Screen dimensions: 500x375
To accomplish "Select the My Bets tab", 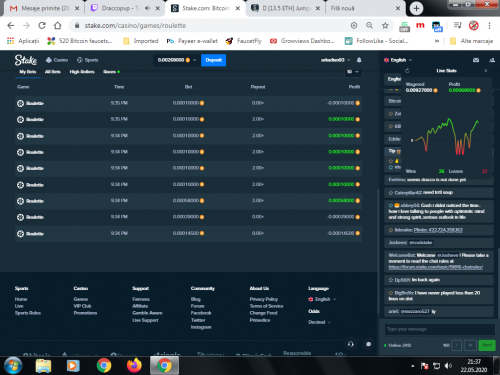I will point(28,72).
